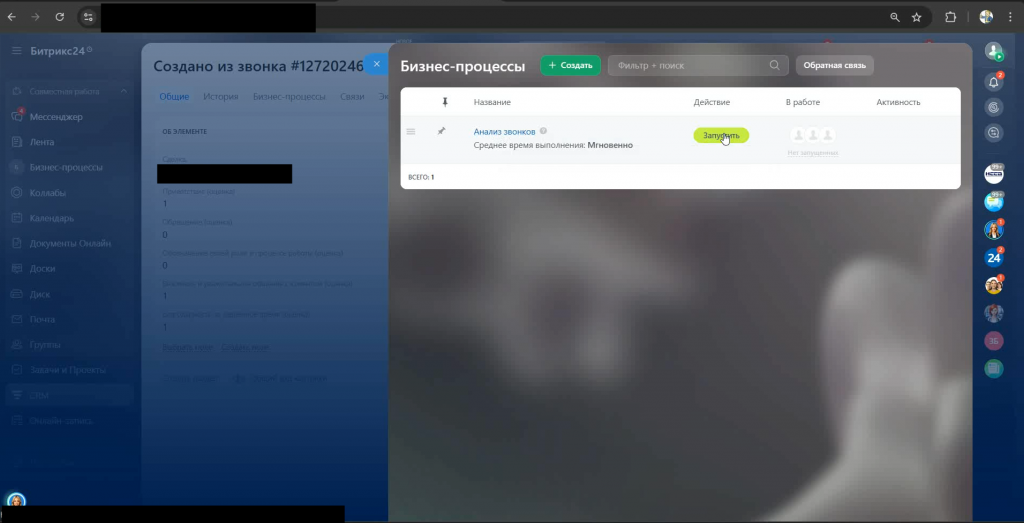Image resolution: width=1024 pixels, height=523 pixels.
Task: Click the magnifier icon in the filter field
Action: pos(775,65)
